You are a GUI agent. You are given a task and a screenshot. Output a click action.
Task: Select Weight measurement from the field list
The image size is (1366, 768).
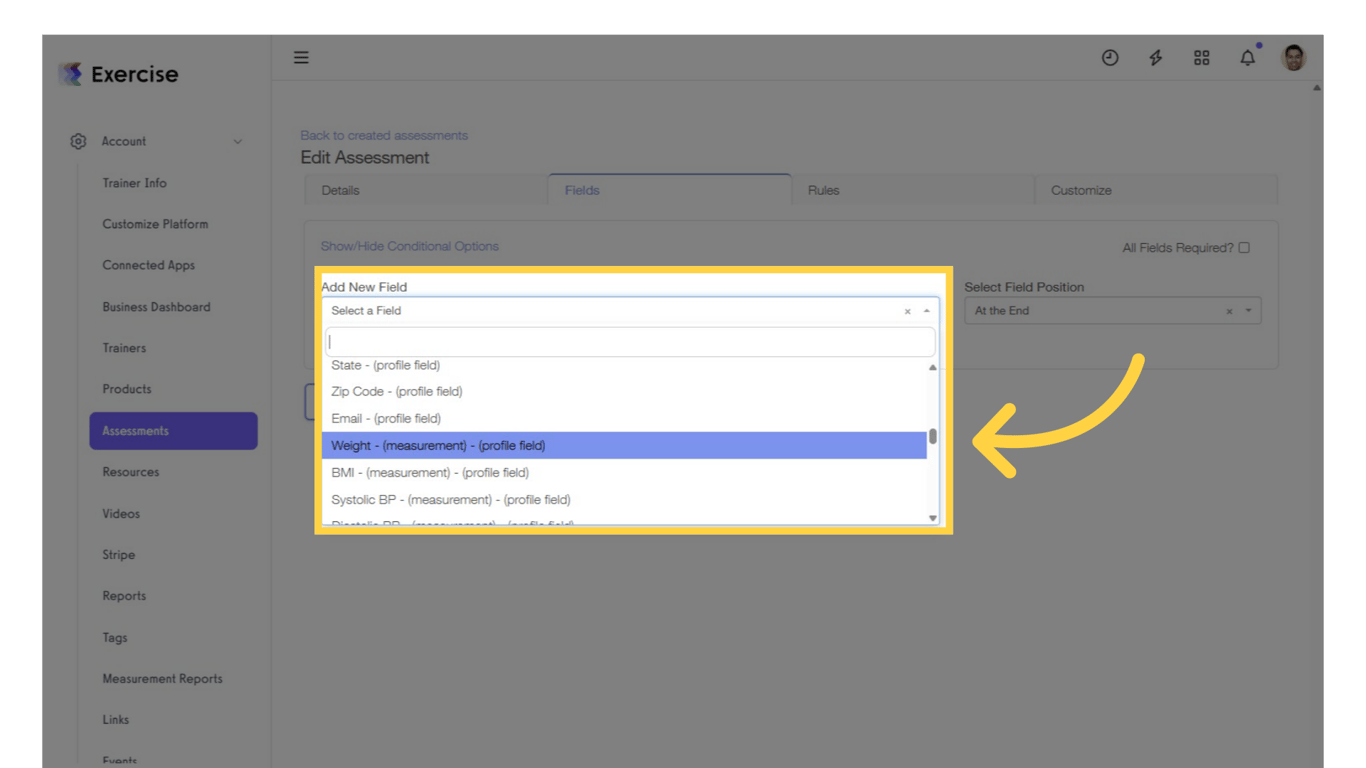tap(438, 445)
